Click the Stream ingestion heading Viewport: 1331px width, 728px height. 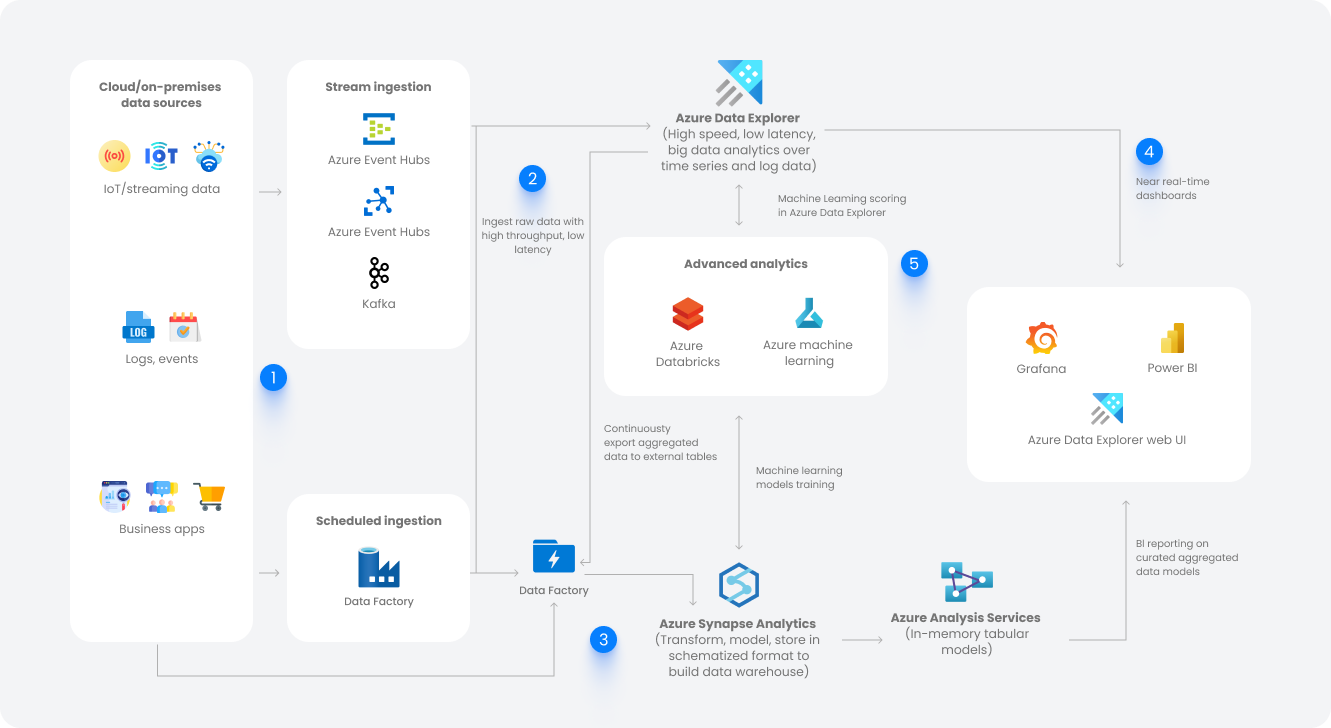[378, 87]
